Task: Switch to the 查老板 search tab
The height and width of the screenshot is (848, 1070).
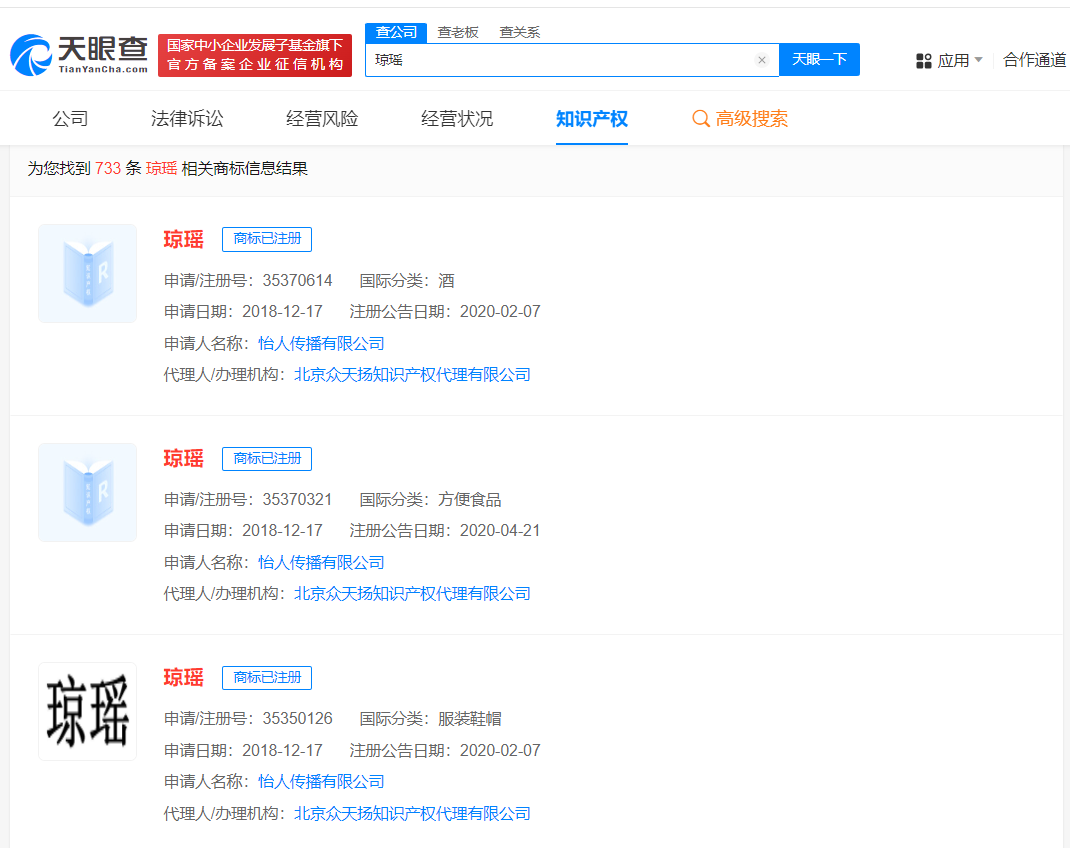Action: [x=458, y=32]
